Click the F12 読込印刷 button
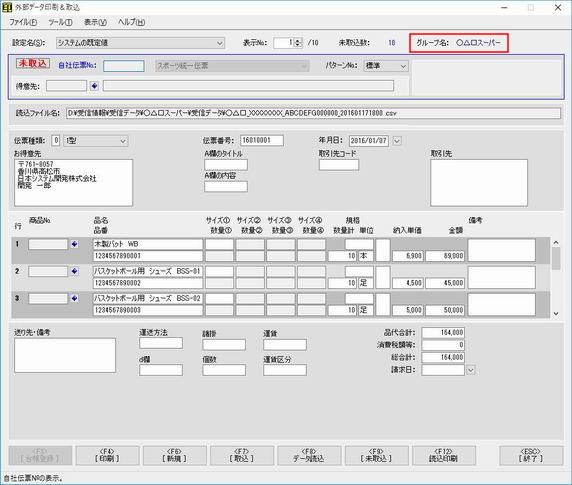This screenshot has height=485, width=572. click(x=444, y=455)
